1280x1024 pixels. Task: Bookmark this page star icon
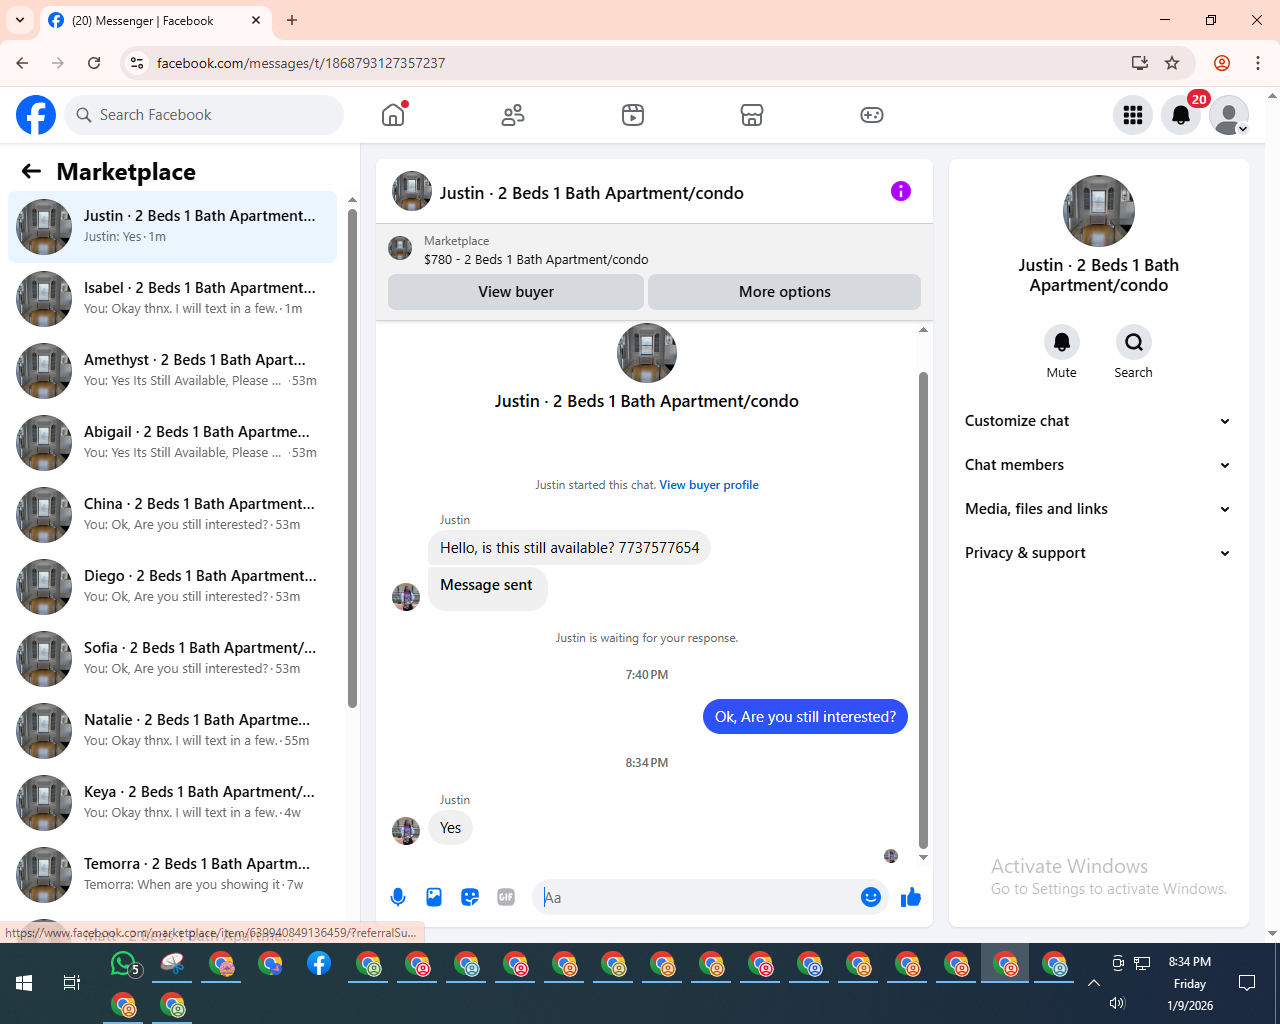(1172, 63)
